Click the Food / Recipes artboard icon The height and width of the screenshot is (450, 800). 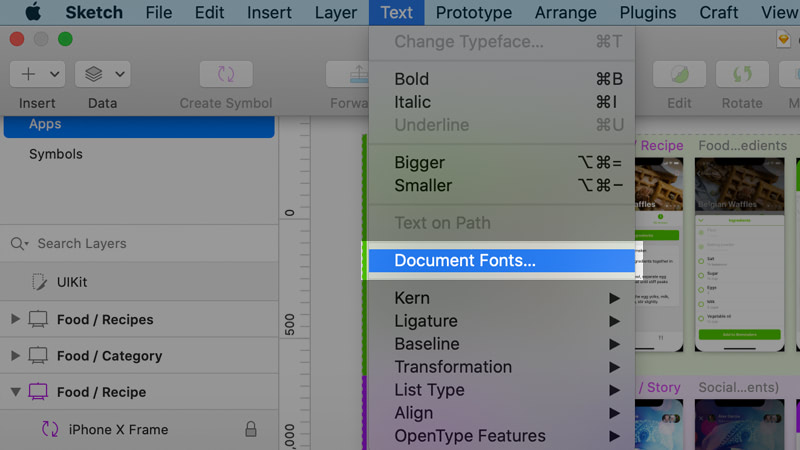click(x=38, y=319)
